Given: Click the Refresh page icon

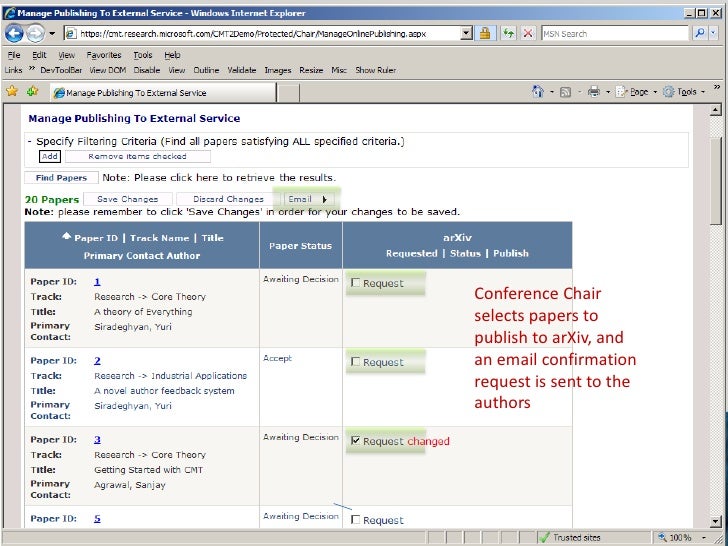Looking at the screenshot, I should click(508, 33).
